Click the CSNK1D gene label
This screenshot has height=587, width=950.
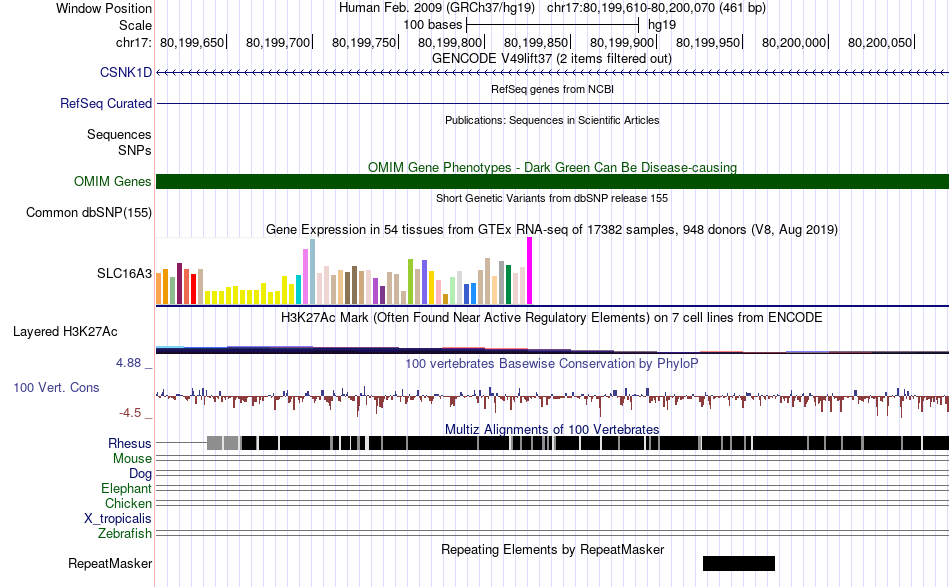click(125, 72)
